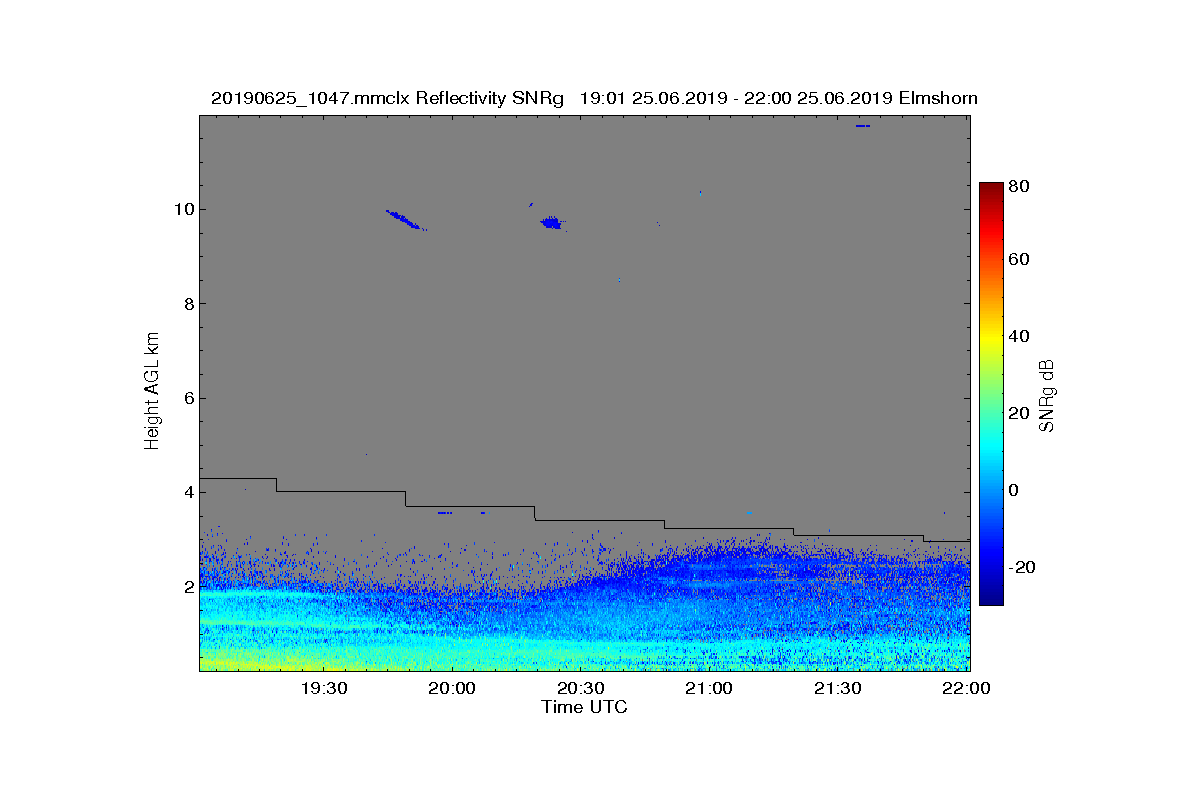The height and width of the screenshot is (800, 1200).
Task: Click the dark red top of the color bar
Action: (991, 188)
